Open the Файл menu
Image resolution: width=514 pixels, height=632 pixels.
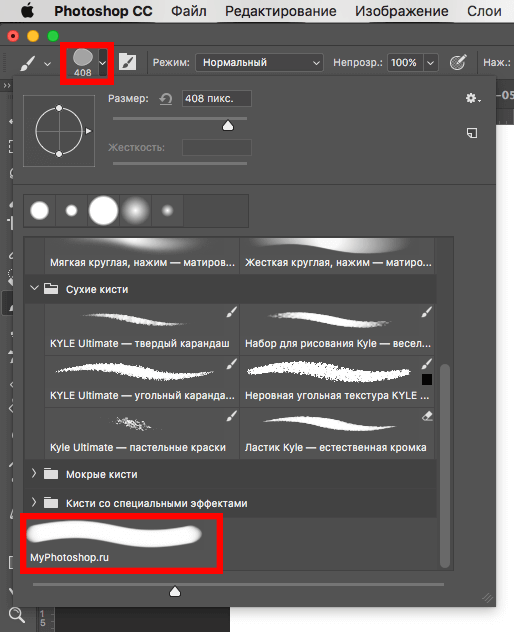coord(188,11)
